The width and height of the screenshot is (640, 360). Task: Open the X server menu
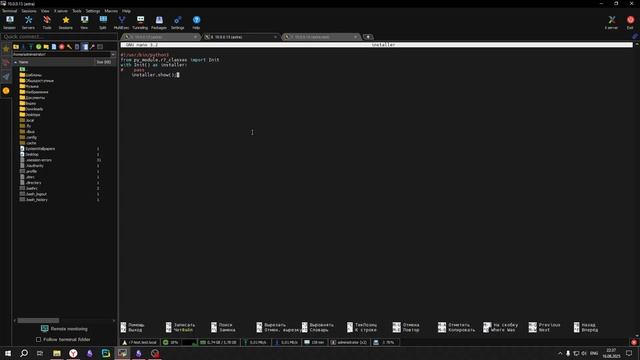click(x=61, y=11)
